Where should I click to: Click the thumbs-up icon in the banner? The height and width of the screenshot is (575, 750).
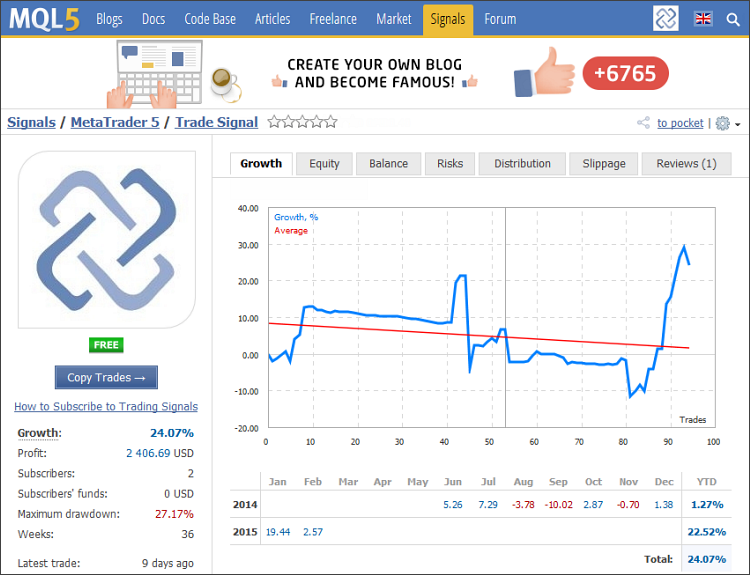(544, 72)
